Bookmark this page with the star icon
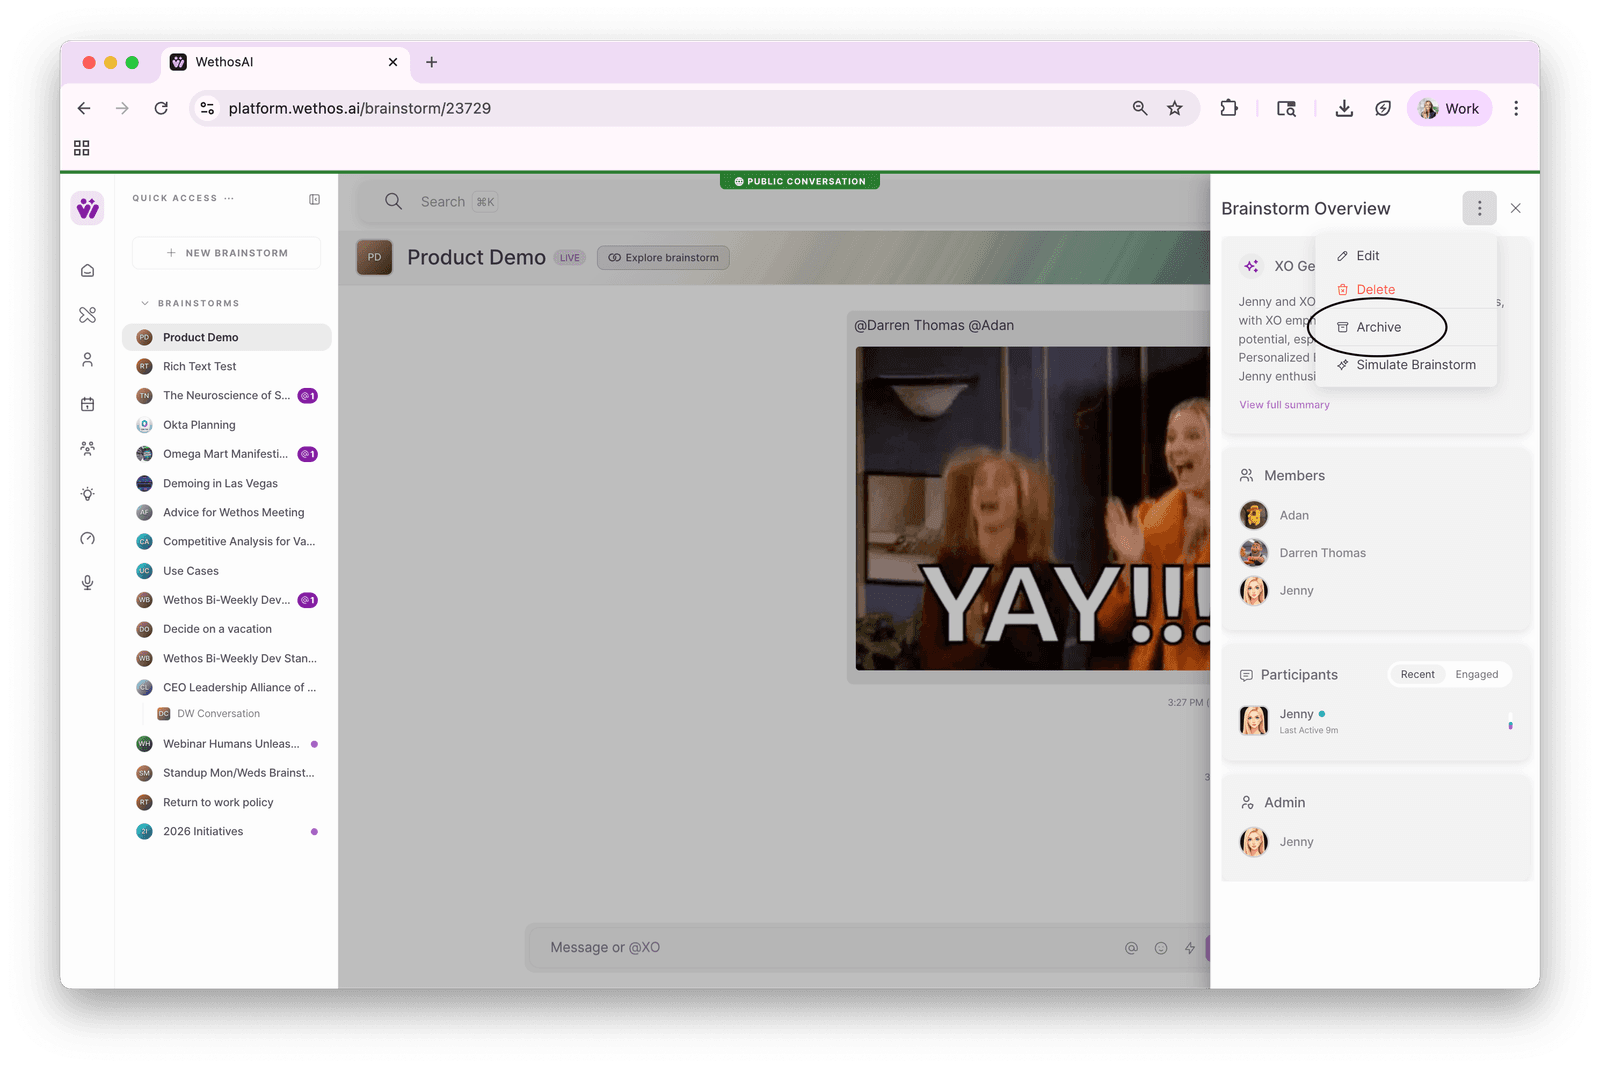This screenshot has height=1068, width=1600. click(x=1175, y=108)
